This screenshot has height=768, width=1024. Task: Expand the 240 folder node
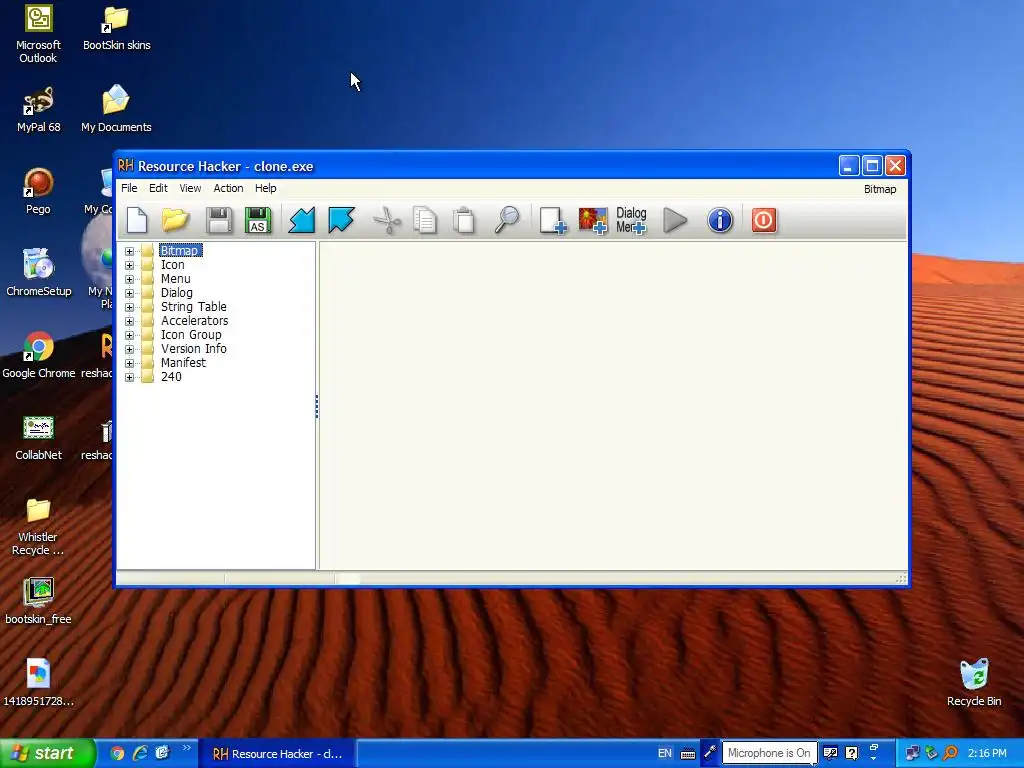coord(129,377)
